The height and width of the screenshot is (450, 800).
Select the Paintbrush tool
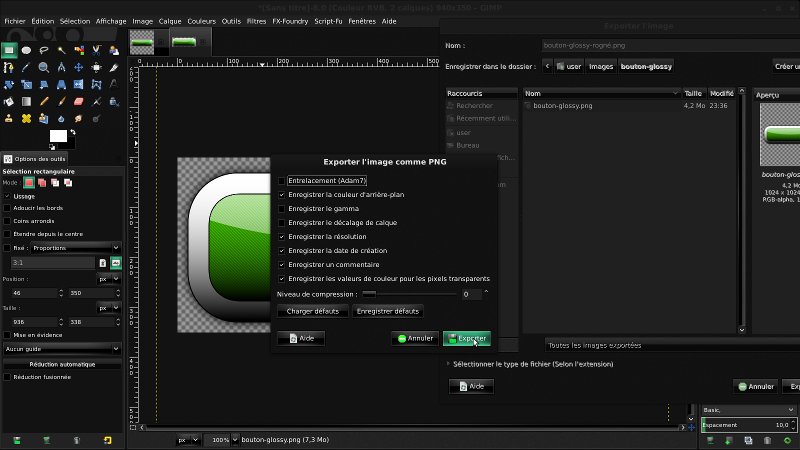[x=61, y=102]
